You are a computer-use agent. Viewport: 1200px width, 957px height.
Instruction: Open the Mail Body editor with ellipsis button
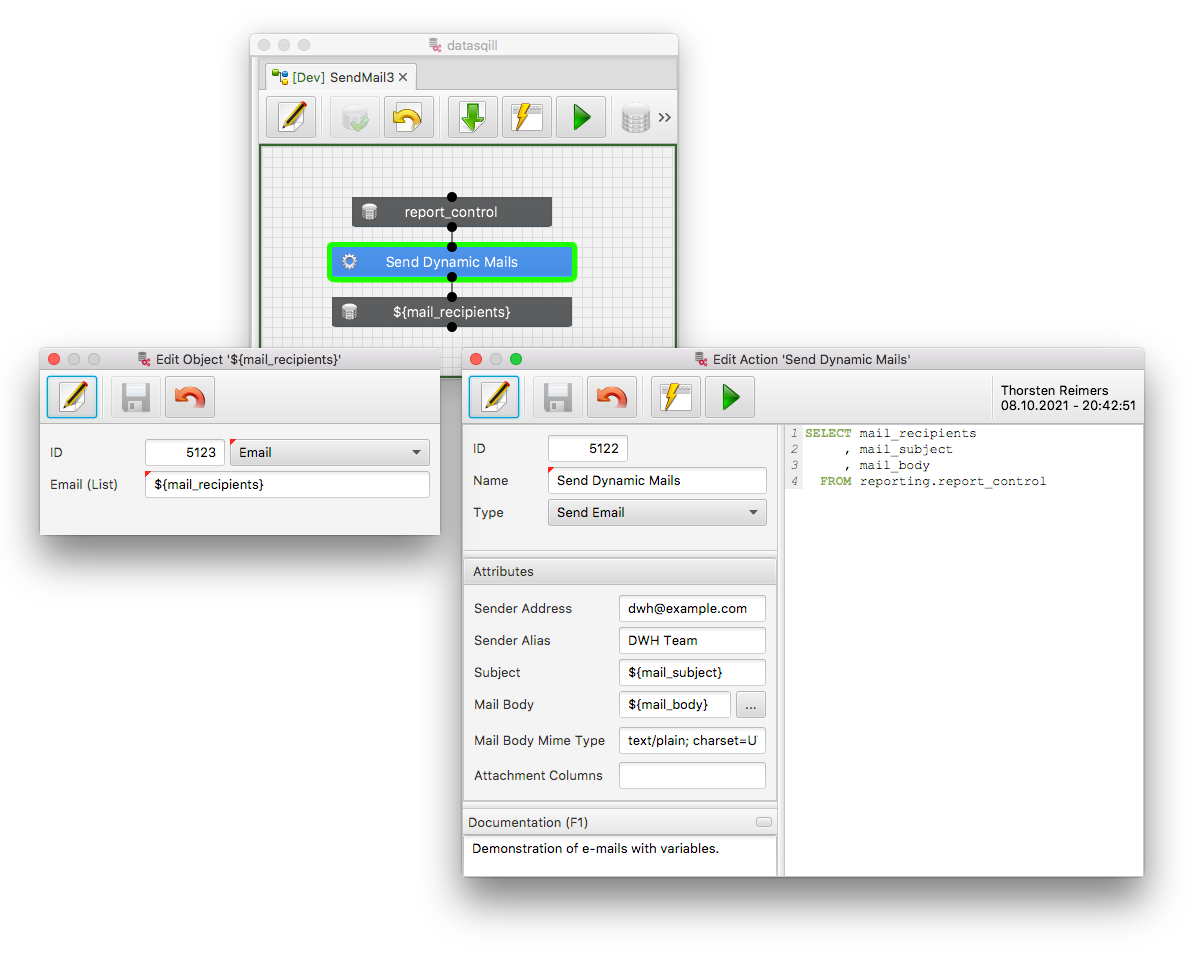(751, 705)
